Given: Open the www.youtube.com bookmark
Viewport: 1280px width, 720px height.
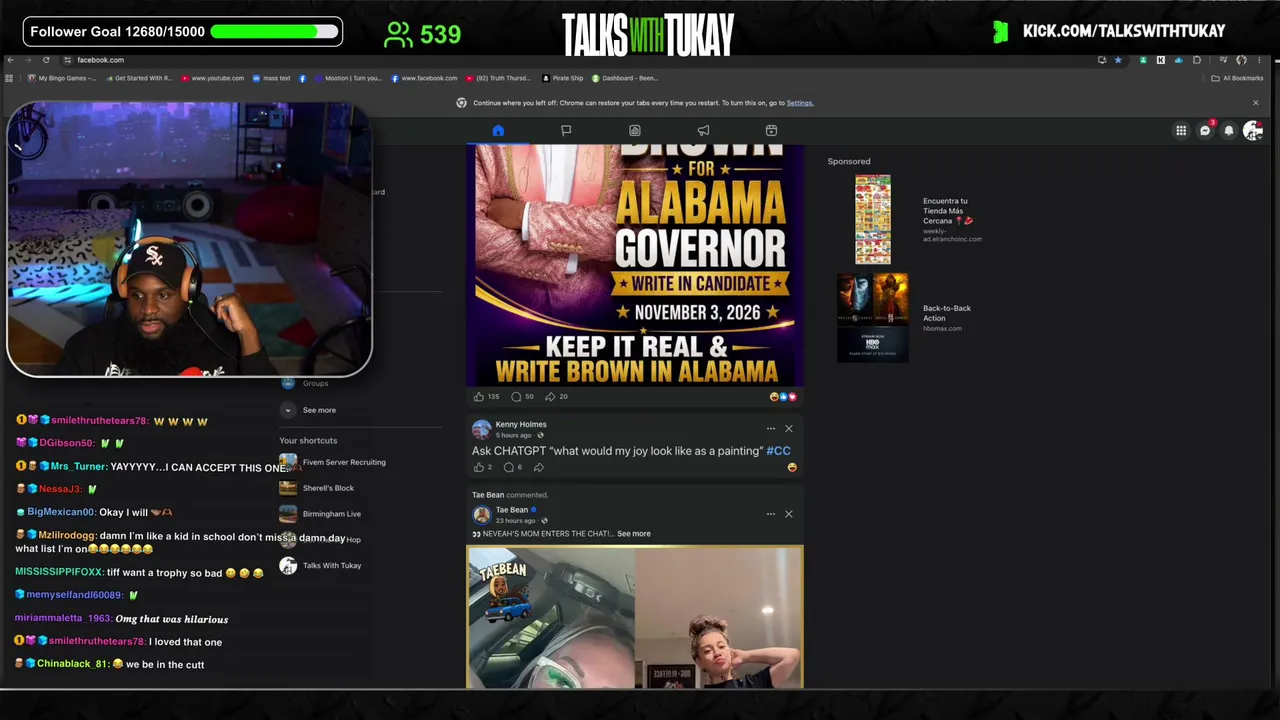Looking at the screenshot, I should [212, 78].
